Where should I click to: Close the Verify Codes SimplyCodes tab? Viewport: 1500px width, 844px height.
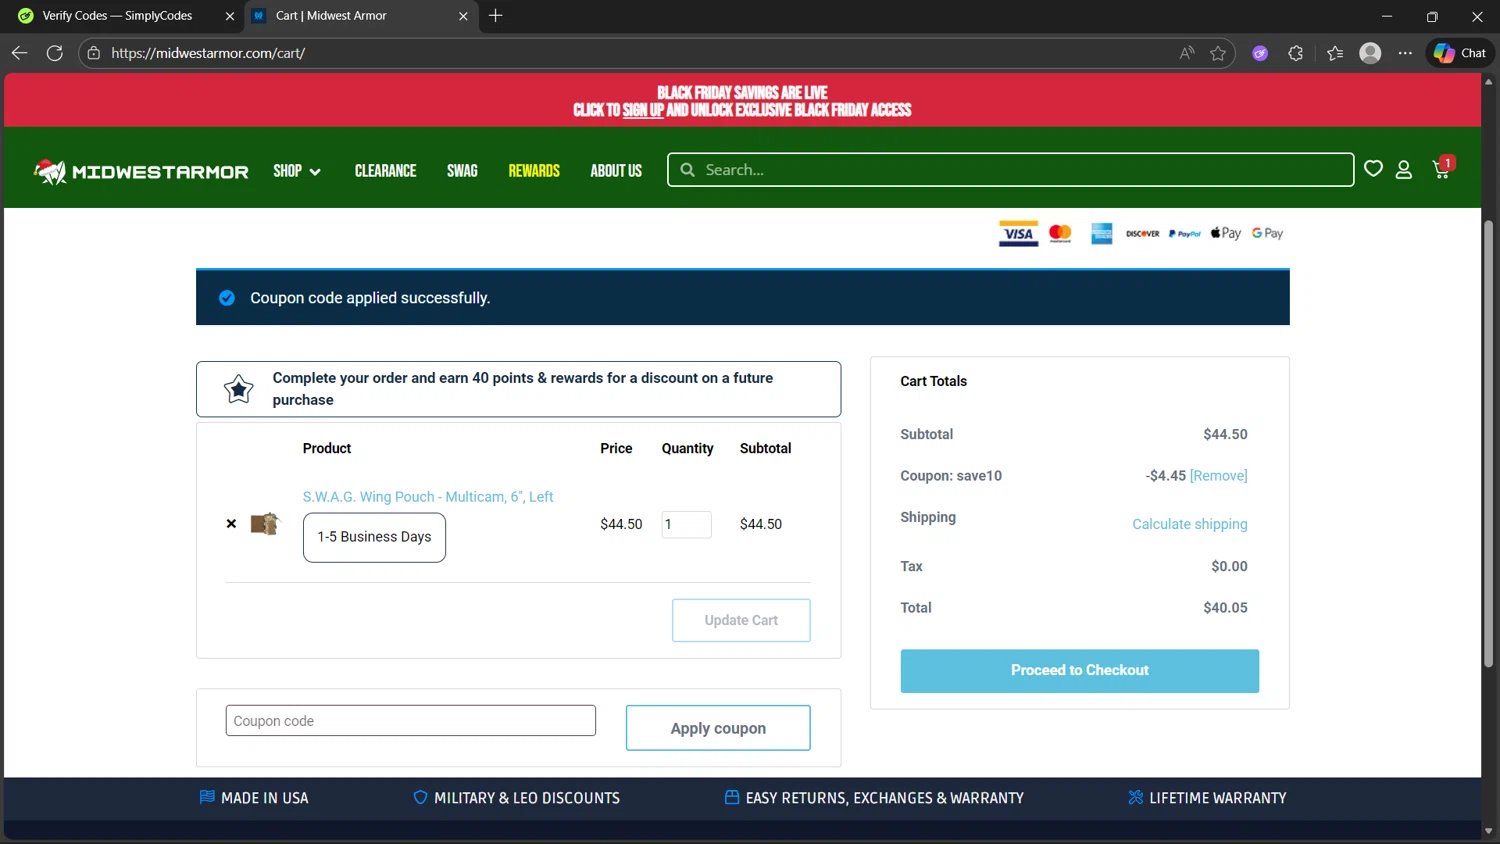pos(230,16)
